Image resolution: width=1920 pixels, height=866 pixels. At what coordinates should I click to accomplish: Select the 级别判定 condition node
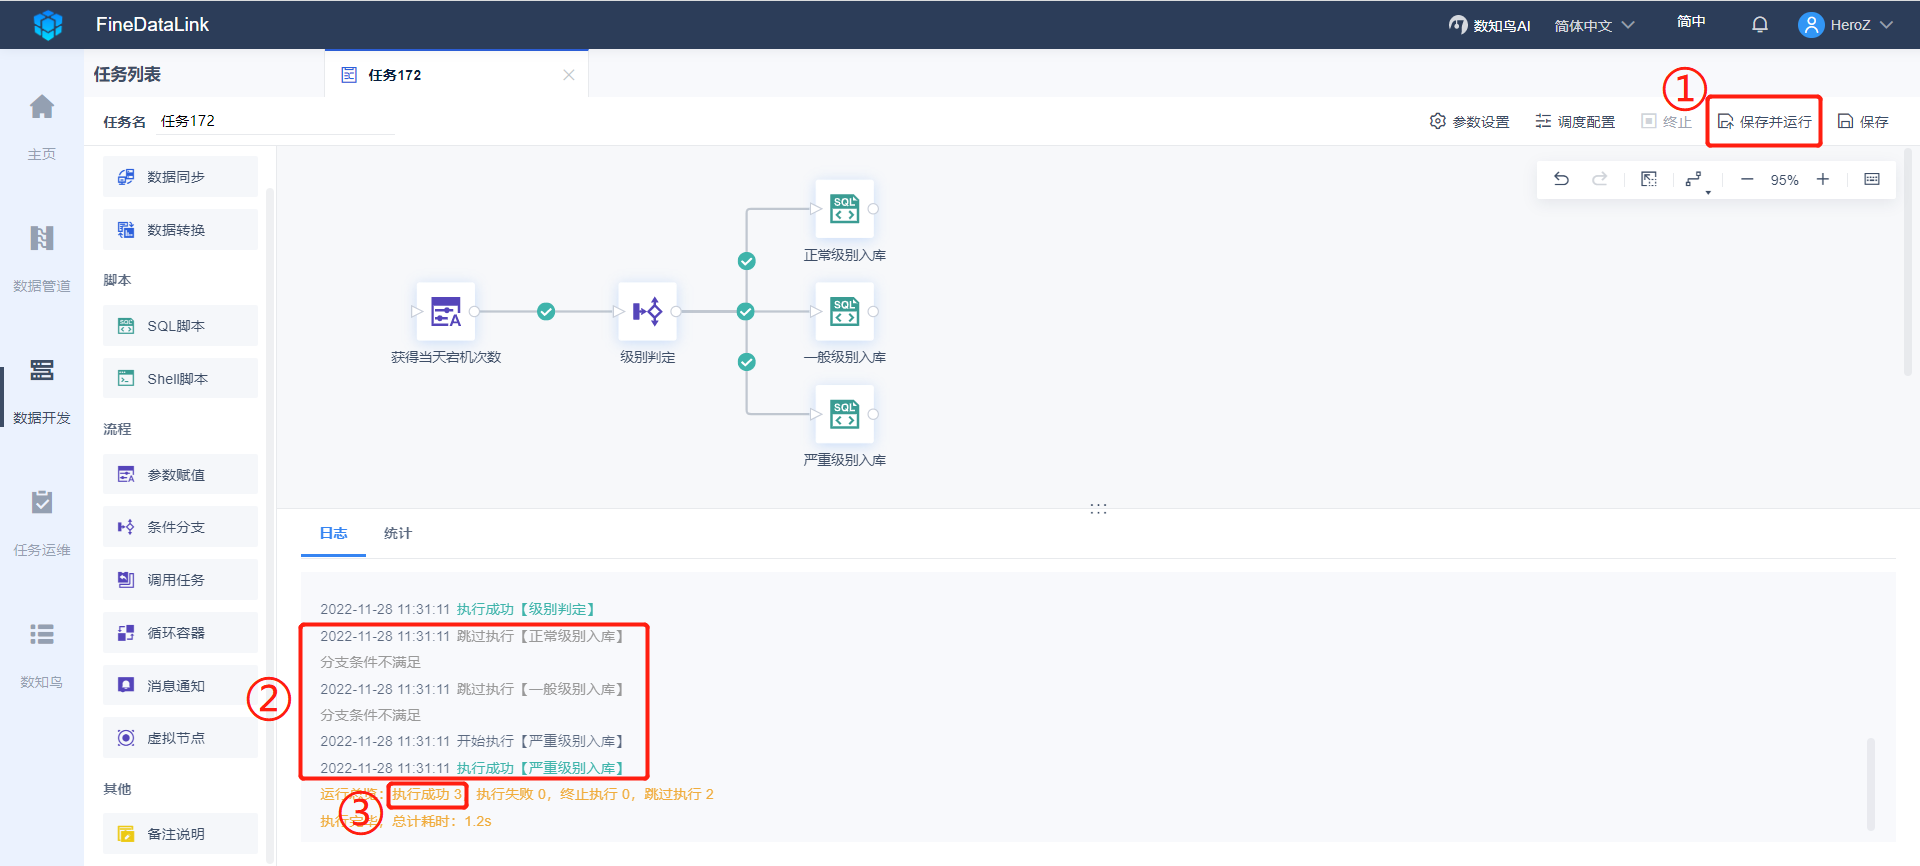coord(647,312)
